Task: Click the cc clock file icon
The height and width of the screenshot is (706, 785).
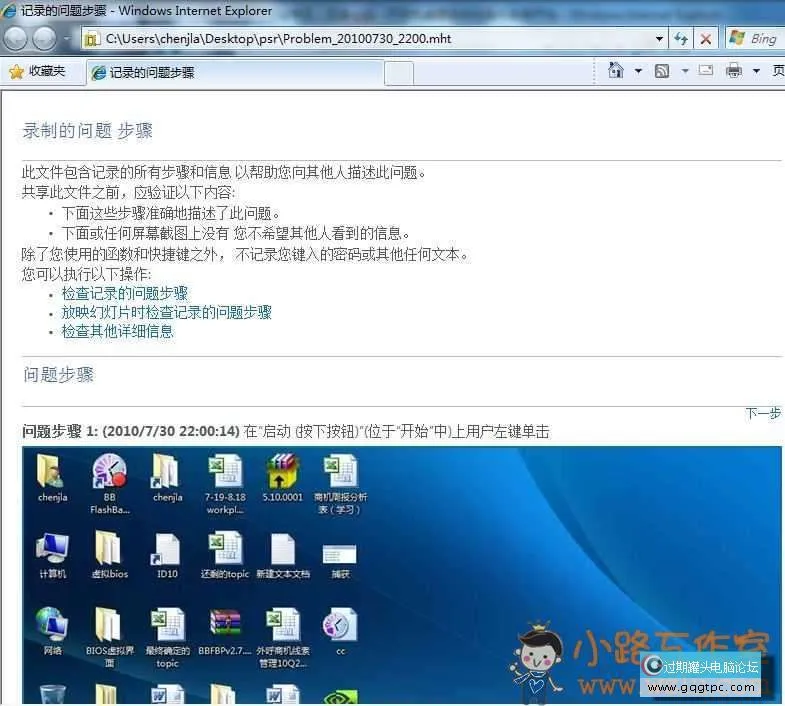Action: tap(340, 631)
